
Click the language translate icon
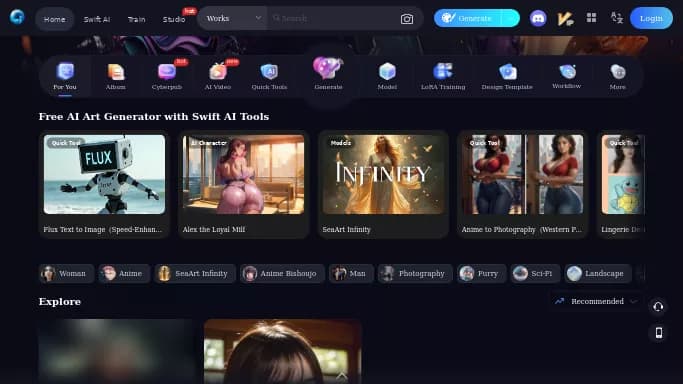point(616,18)
